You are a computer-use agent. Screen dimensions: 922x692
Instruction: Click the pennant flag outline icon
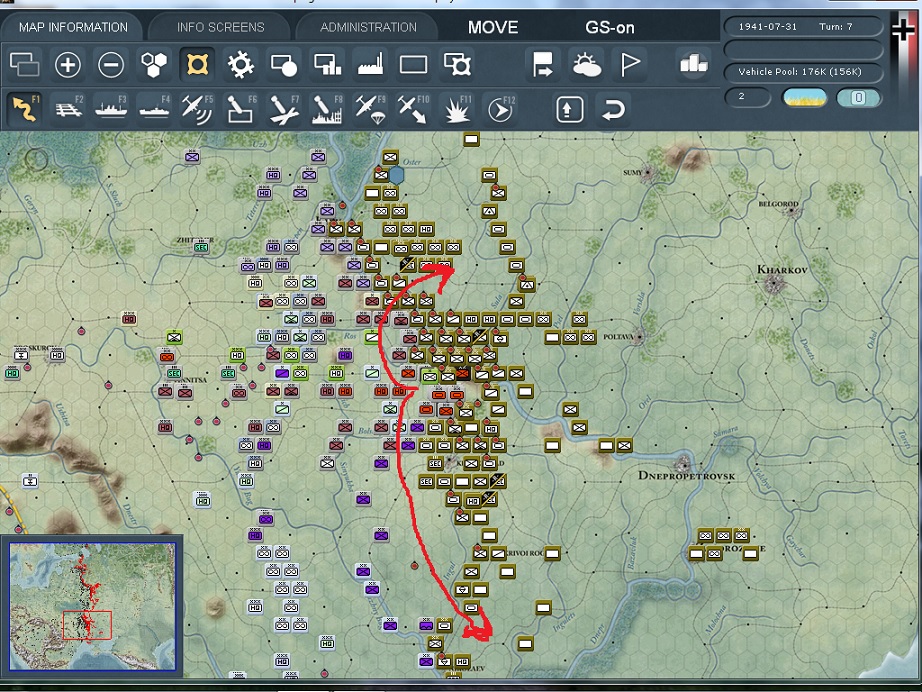tap(630, 64)
